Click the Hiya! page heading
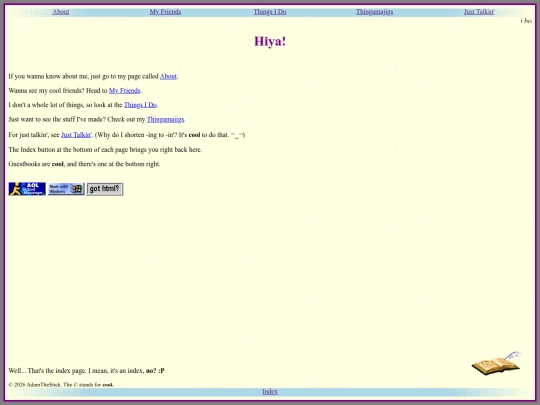Viewport: 540px width, 405px height. pos(270,41)
